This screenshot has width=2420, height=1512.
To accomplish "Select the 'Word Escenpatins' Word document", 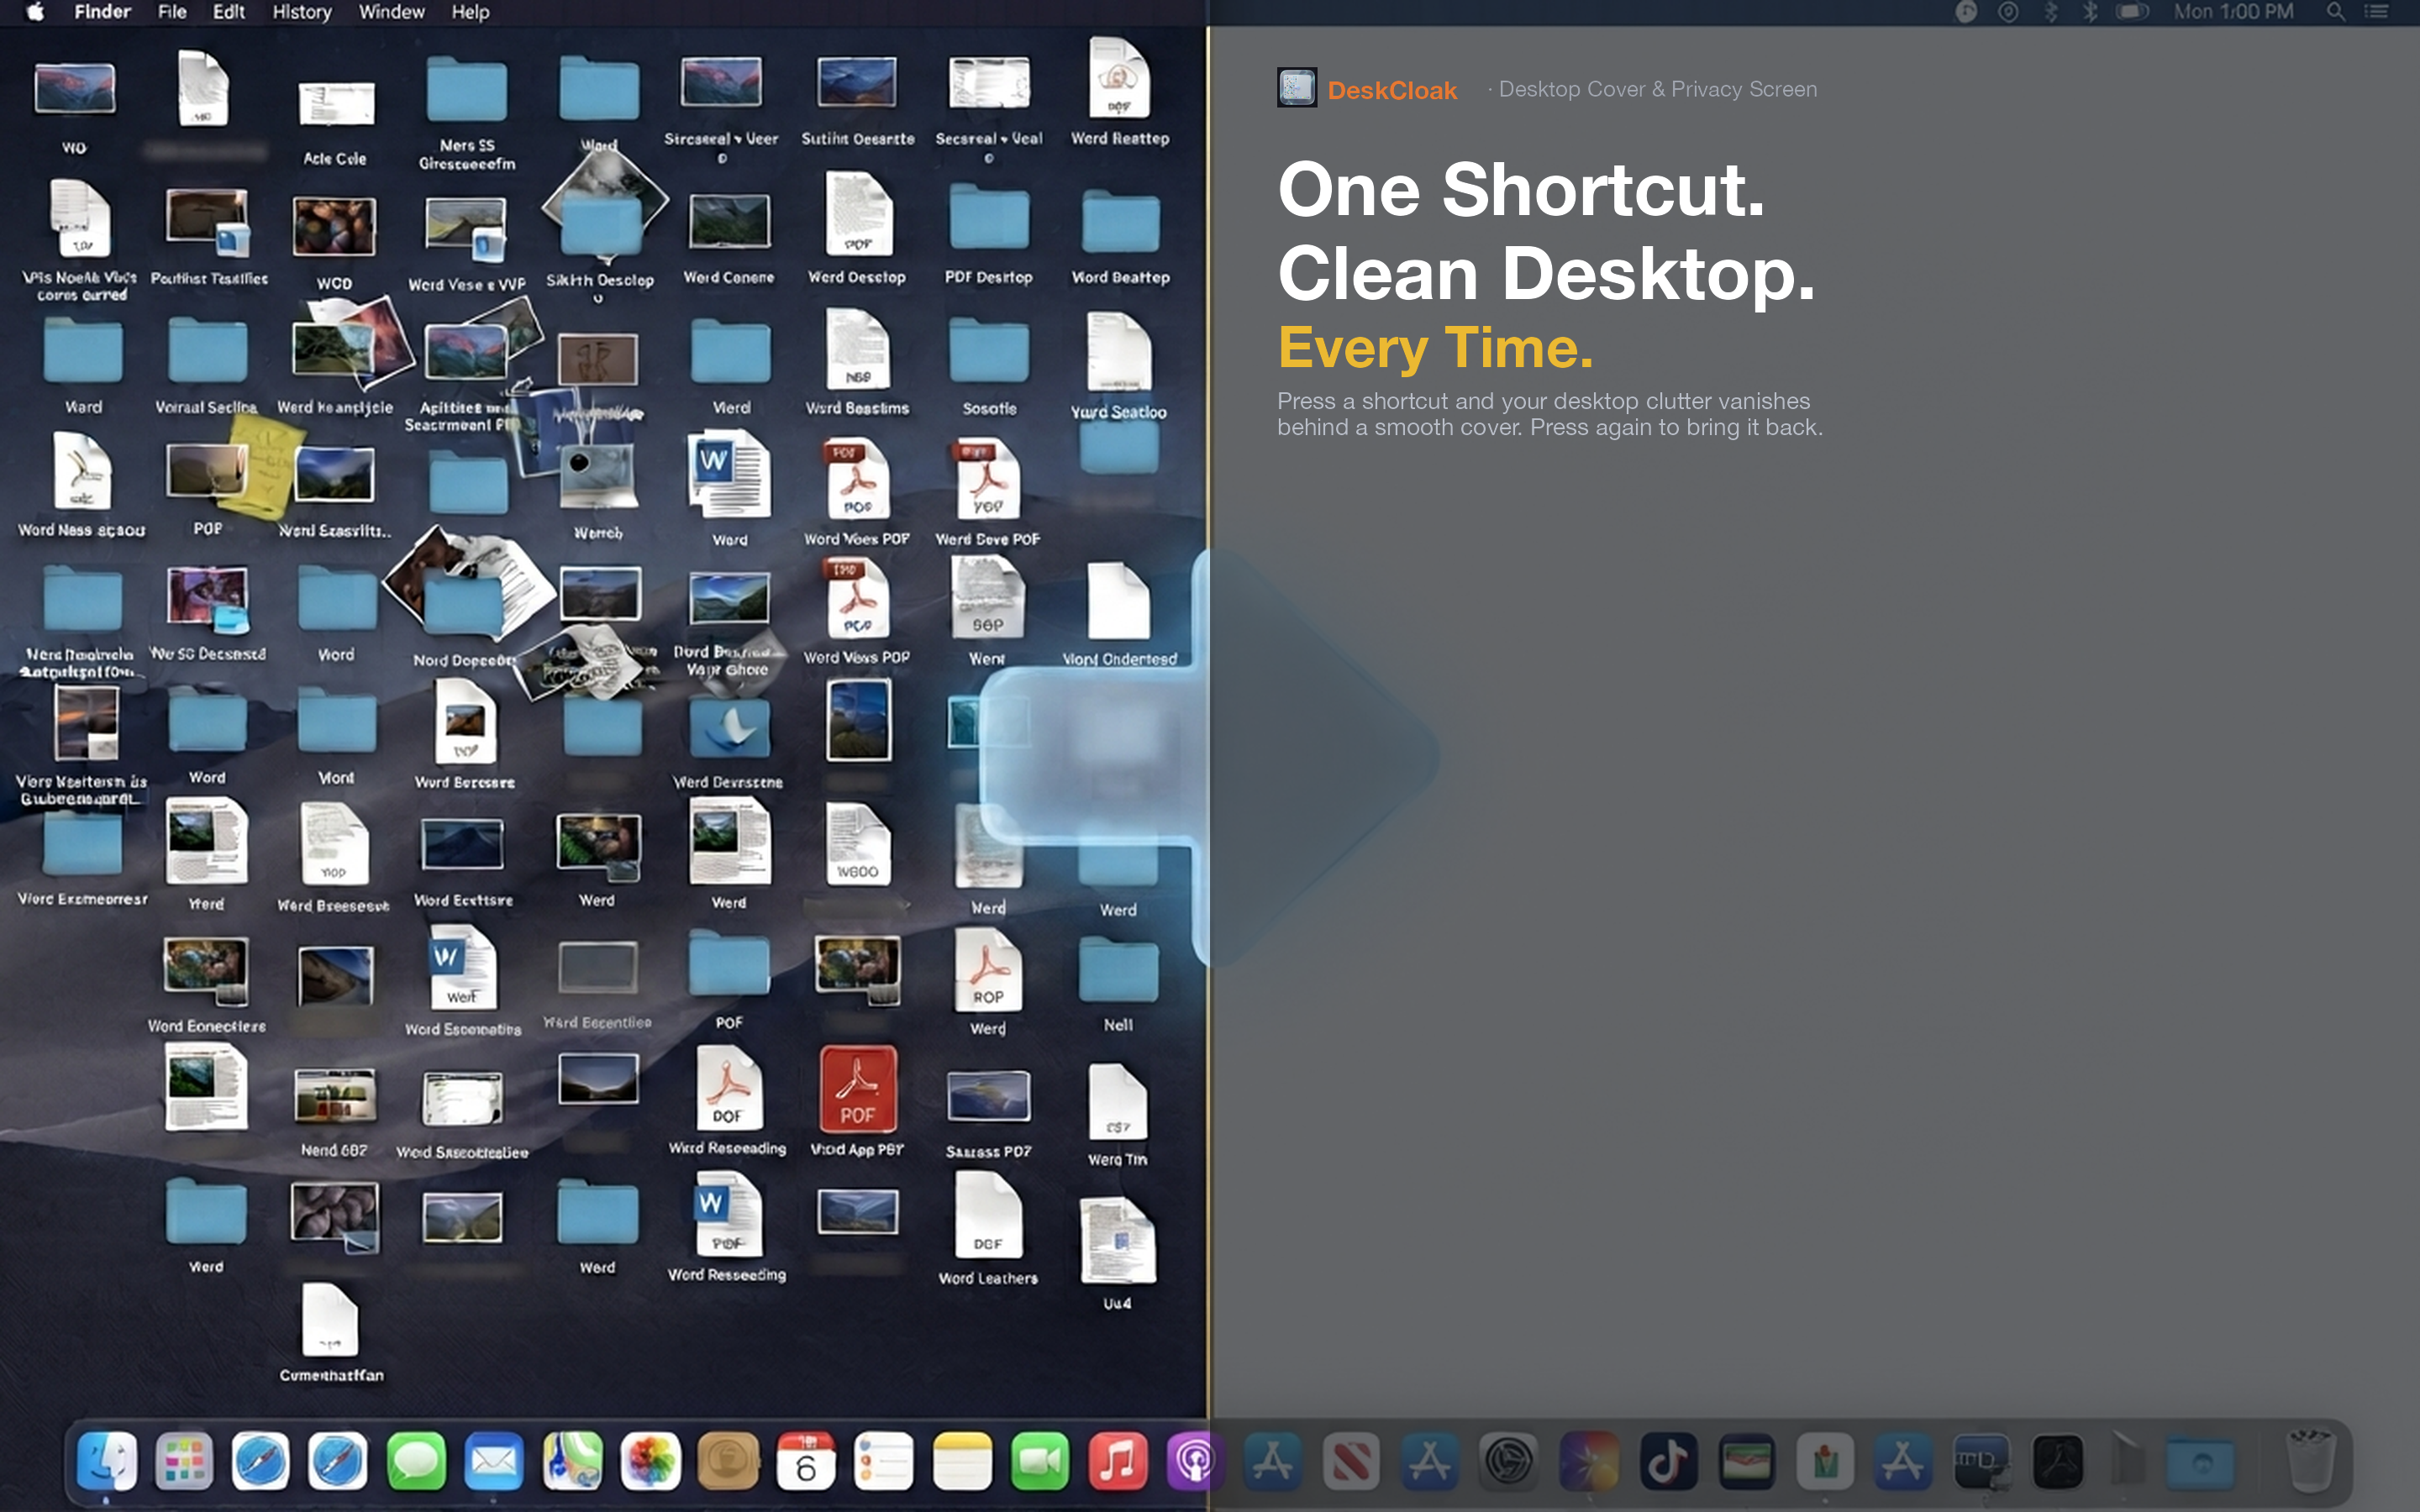I will pyautogui.click(x=462, y=967).
